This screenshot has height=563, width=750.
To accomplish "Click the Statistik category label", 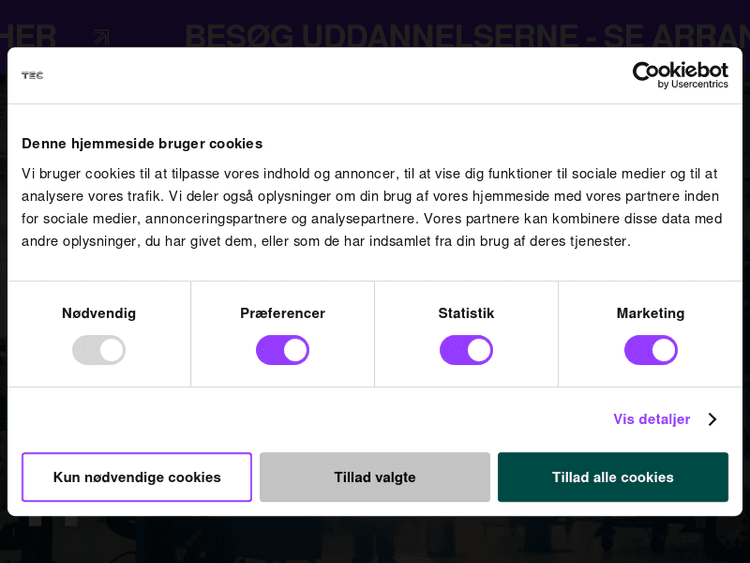I will click(466, 313).
